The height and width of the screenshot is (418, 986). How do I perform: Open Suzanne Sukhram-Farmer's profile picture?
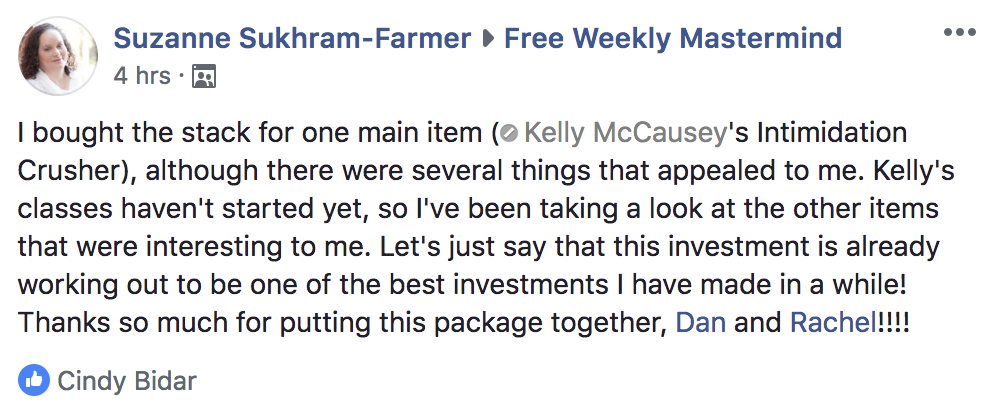pyautogui.click(x=58, y=56)
